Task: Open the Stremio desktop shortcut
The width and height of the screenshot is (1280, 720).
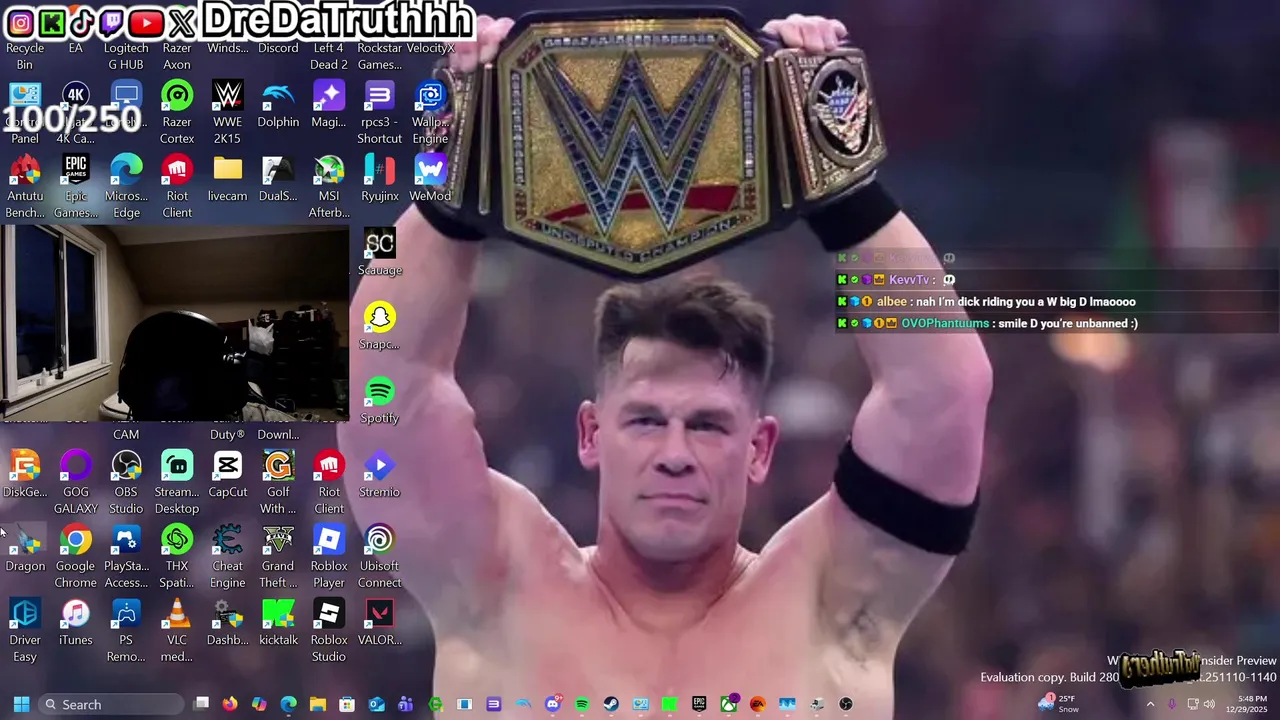Action: tap(380, 475)
